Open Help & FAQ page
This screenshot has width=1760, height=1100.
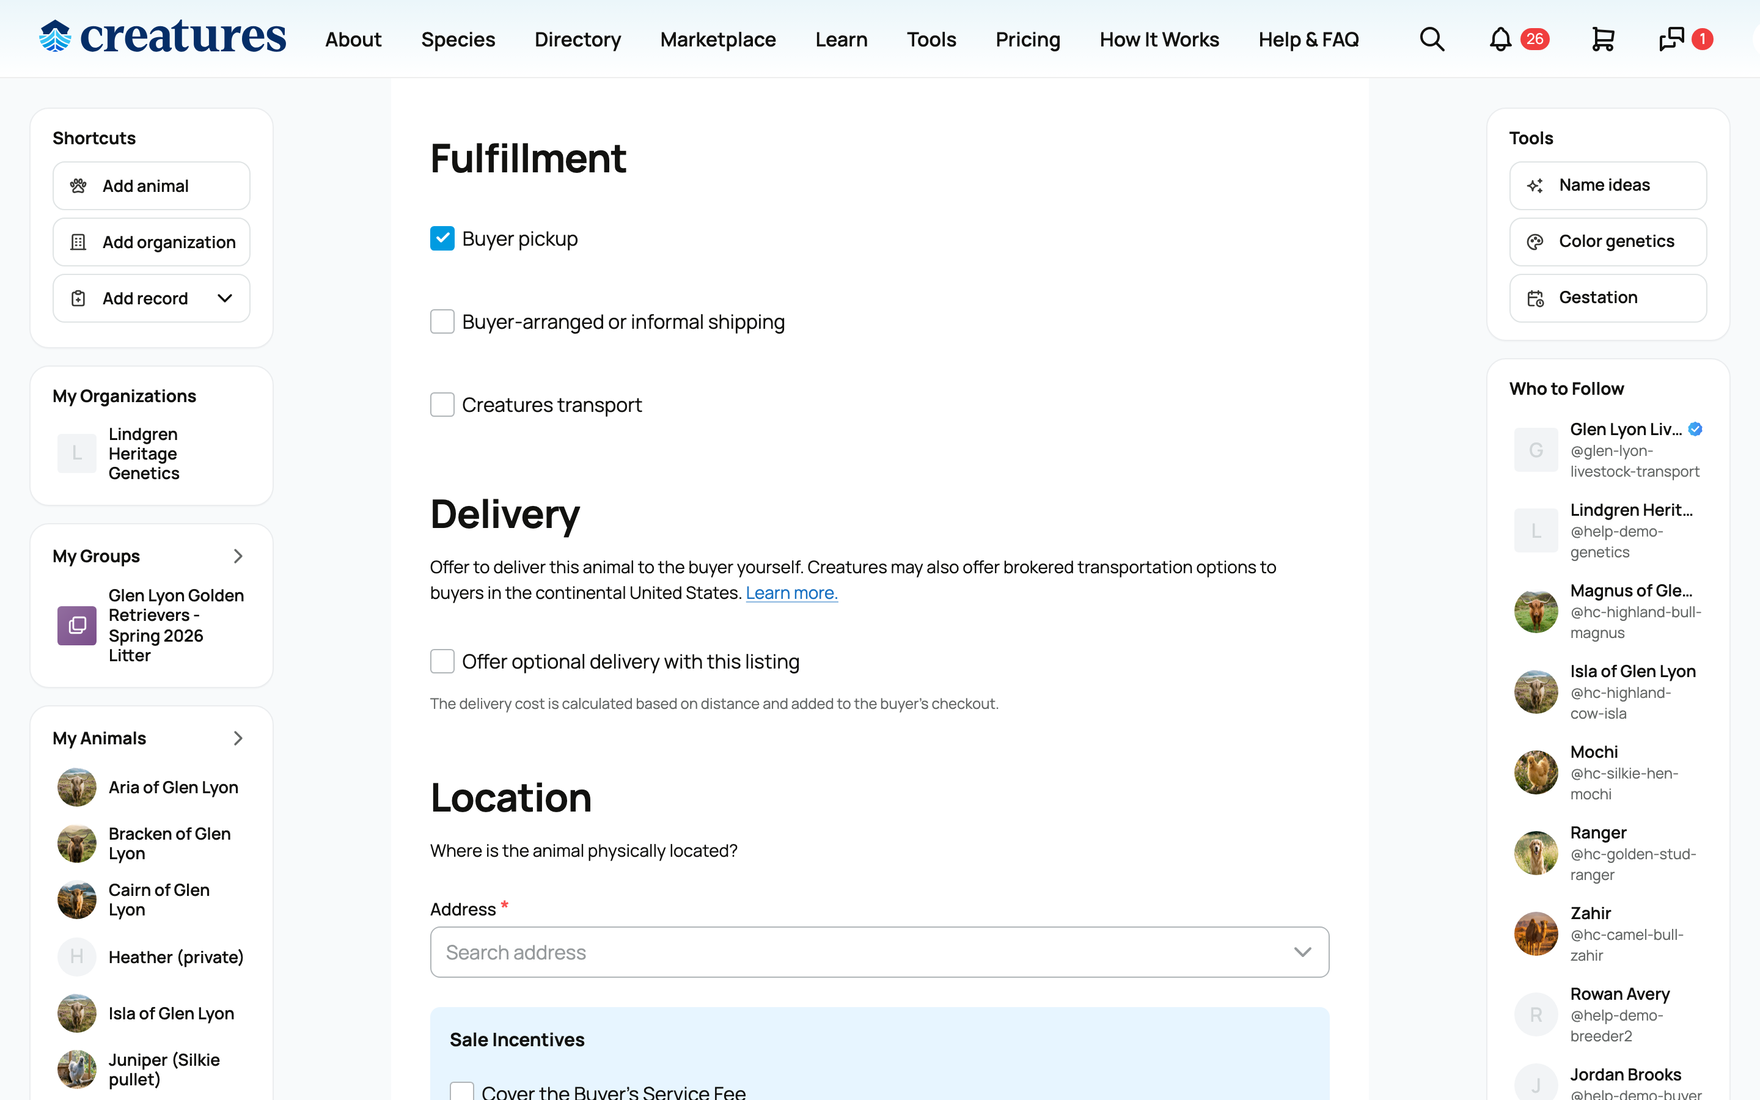[x=1308, y=39]
